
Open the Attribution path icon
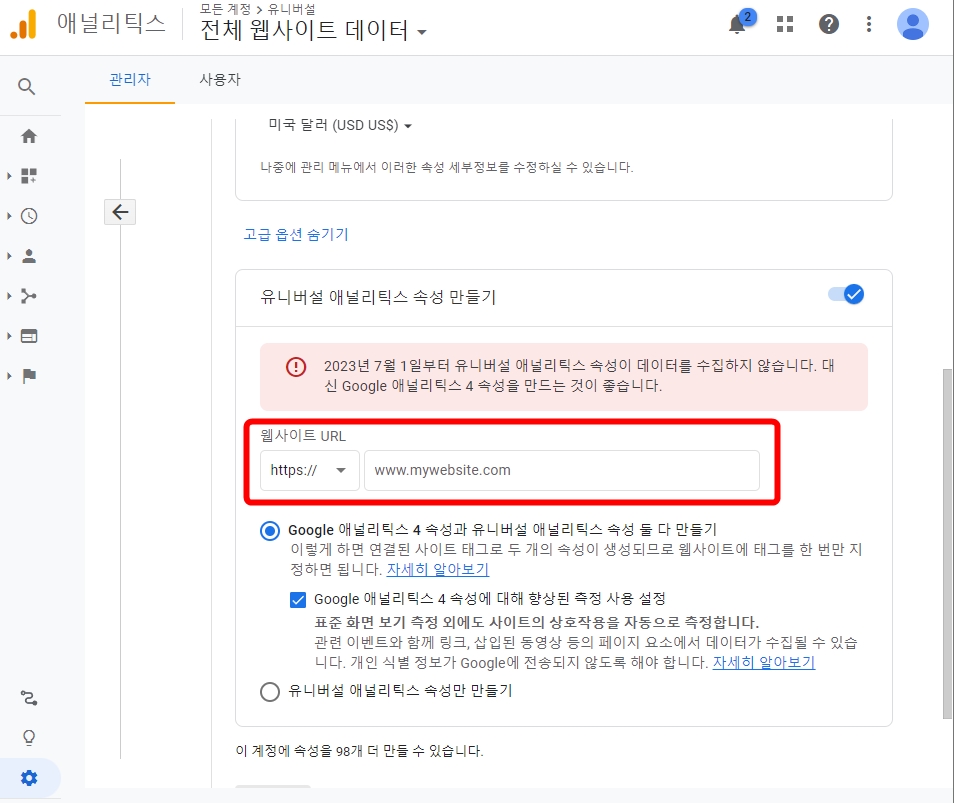point(29,698)
